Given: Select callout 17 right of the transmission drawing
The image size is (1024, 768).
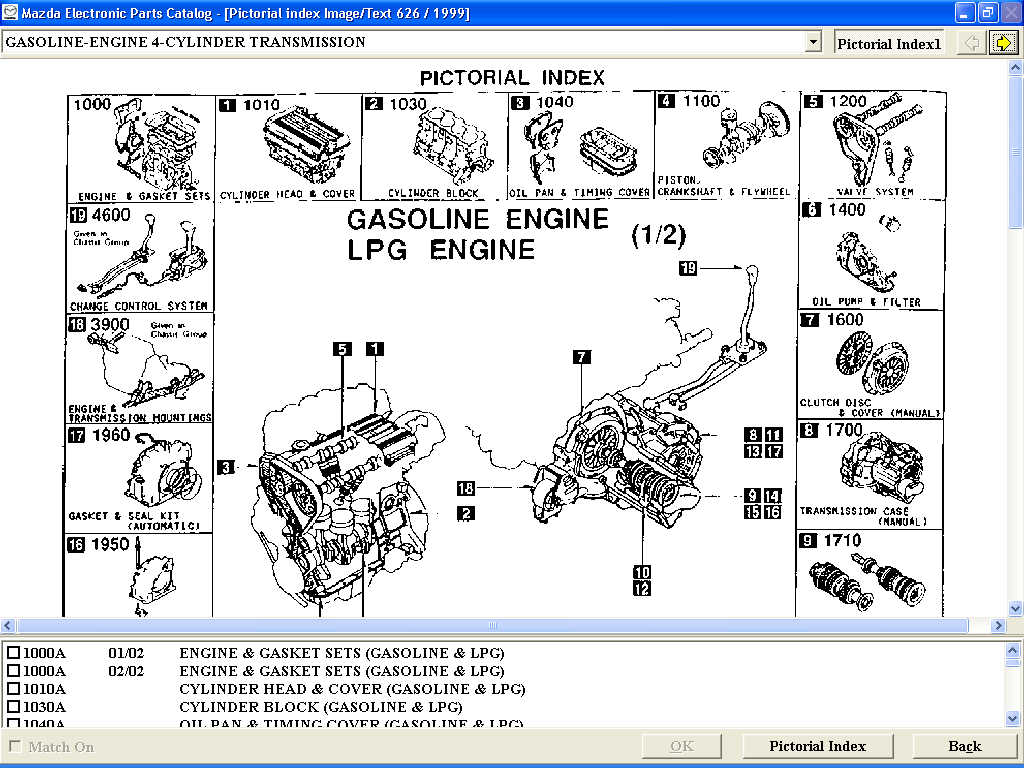Looking at the screenshot, I should (773, 451).
